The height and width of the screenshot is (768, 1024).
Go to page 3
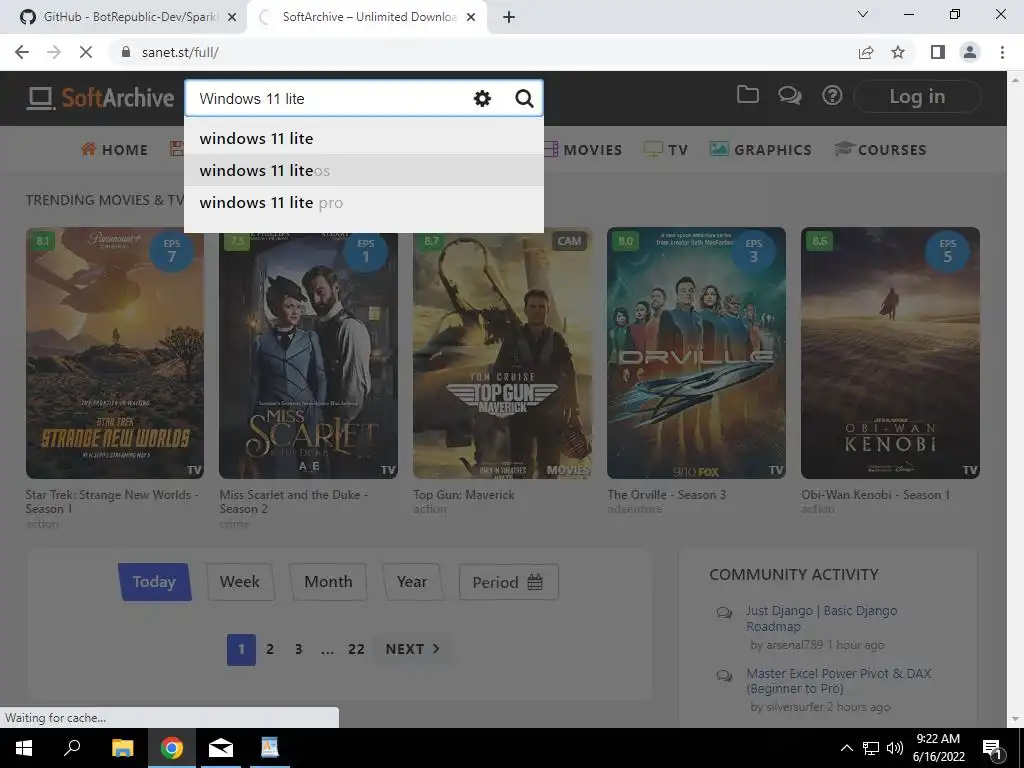pos(298,649)
